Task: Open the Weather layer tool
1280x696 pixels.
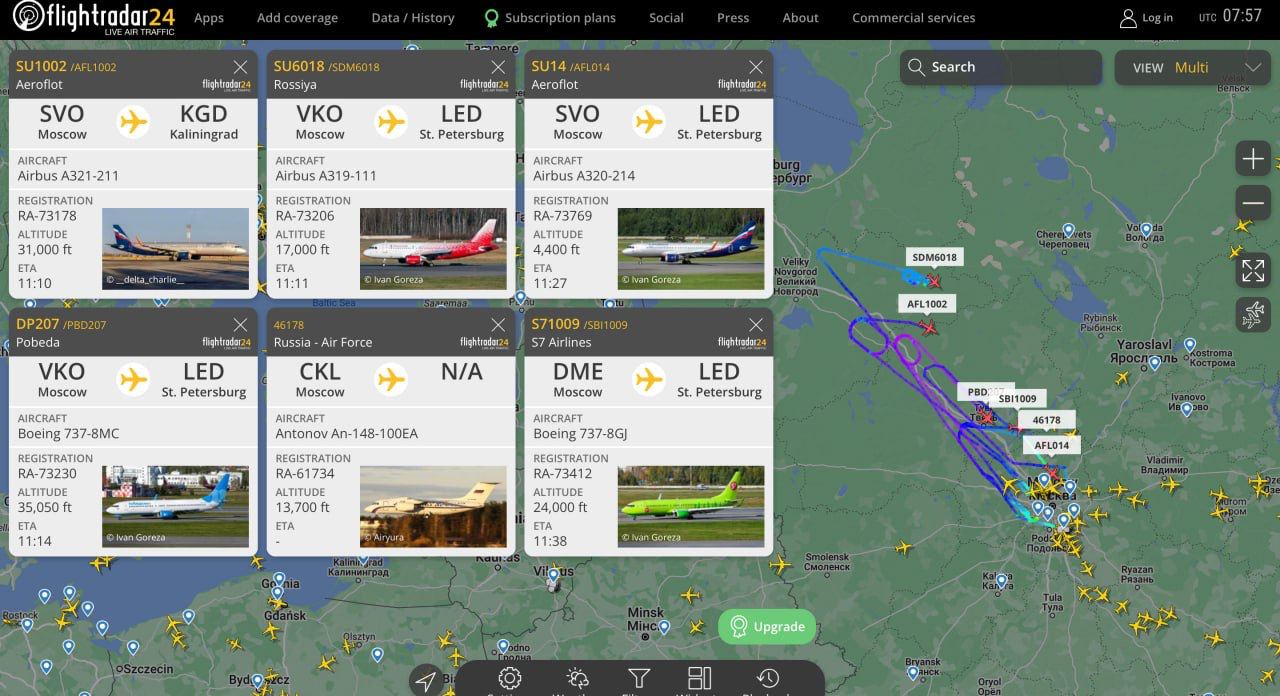Action: point(577,680)
